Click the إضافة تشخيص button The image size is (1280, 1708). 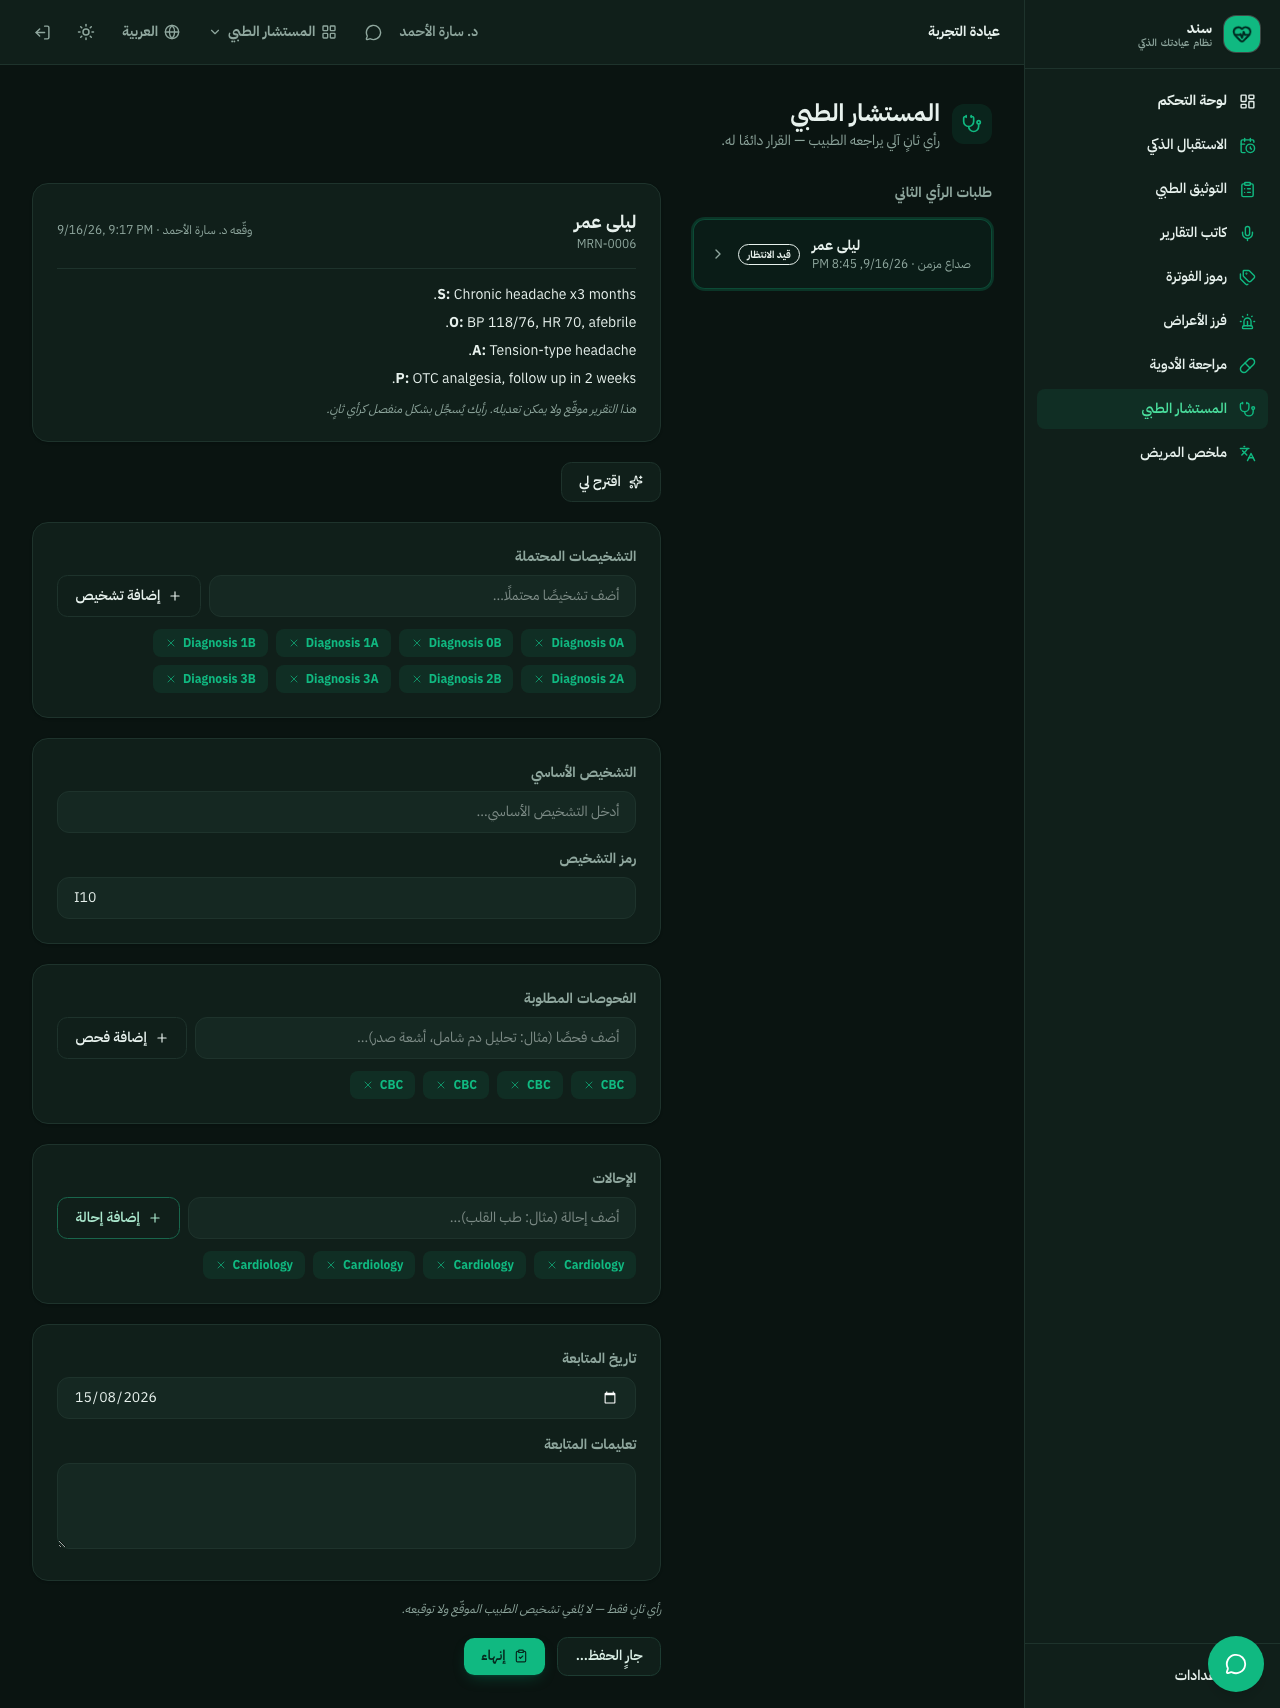click(x=129, y=596)
